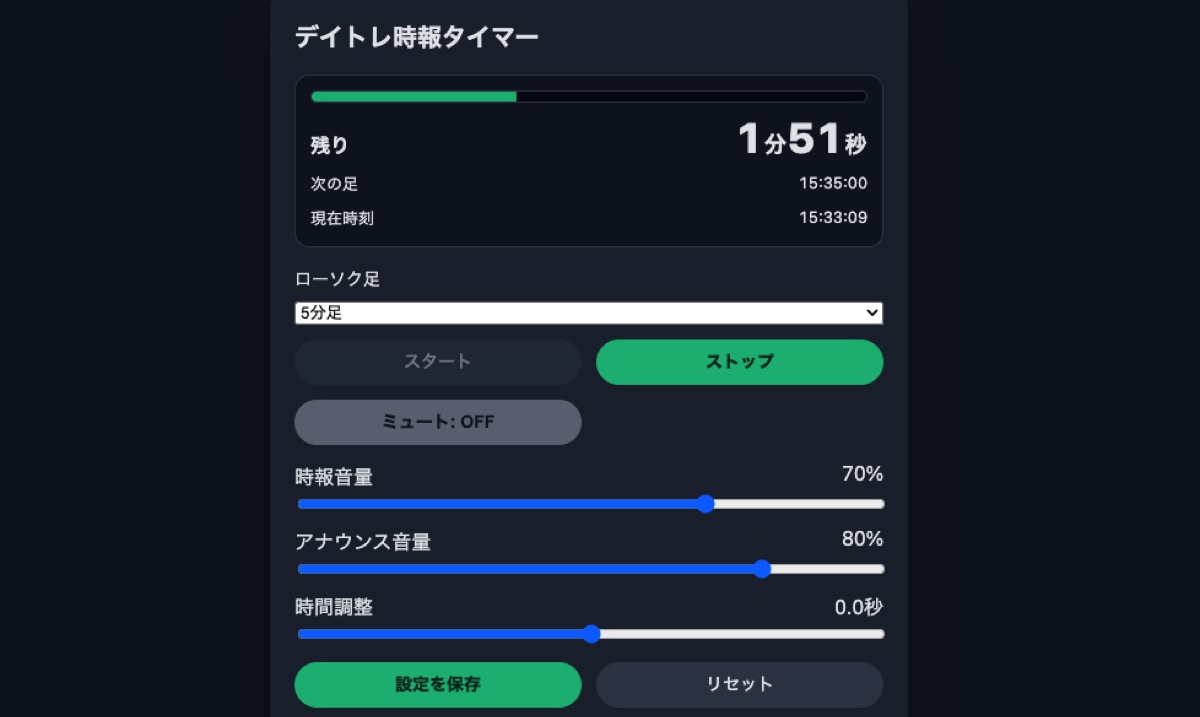Click the 現在時刻 time value 15:33:09
Image resolution: width=1200 pixels, height=717 pixels.
833,217
